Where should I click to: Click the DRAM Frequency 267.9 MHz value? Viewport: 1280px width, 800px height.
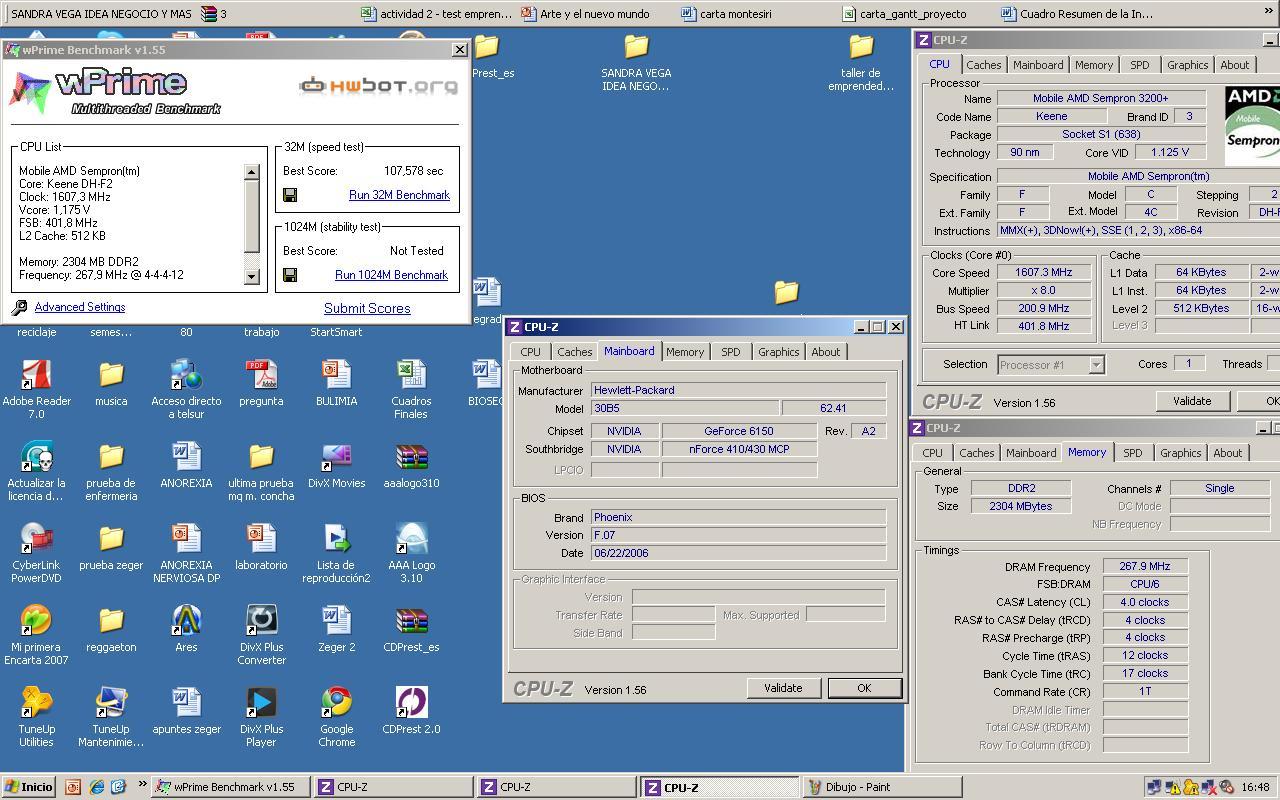click(x=1145, y=567)
